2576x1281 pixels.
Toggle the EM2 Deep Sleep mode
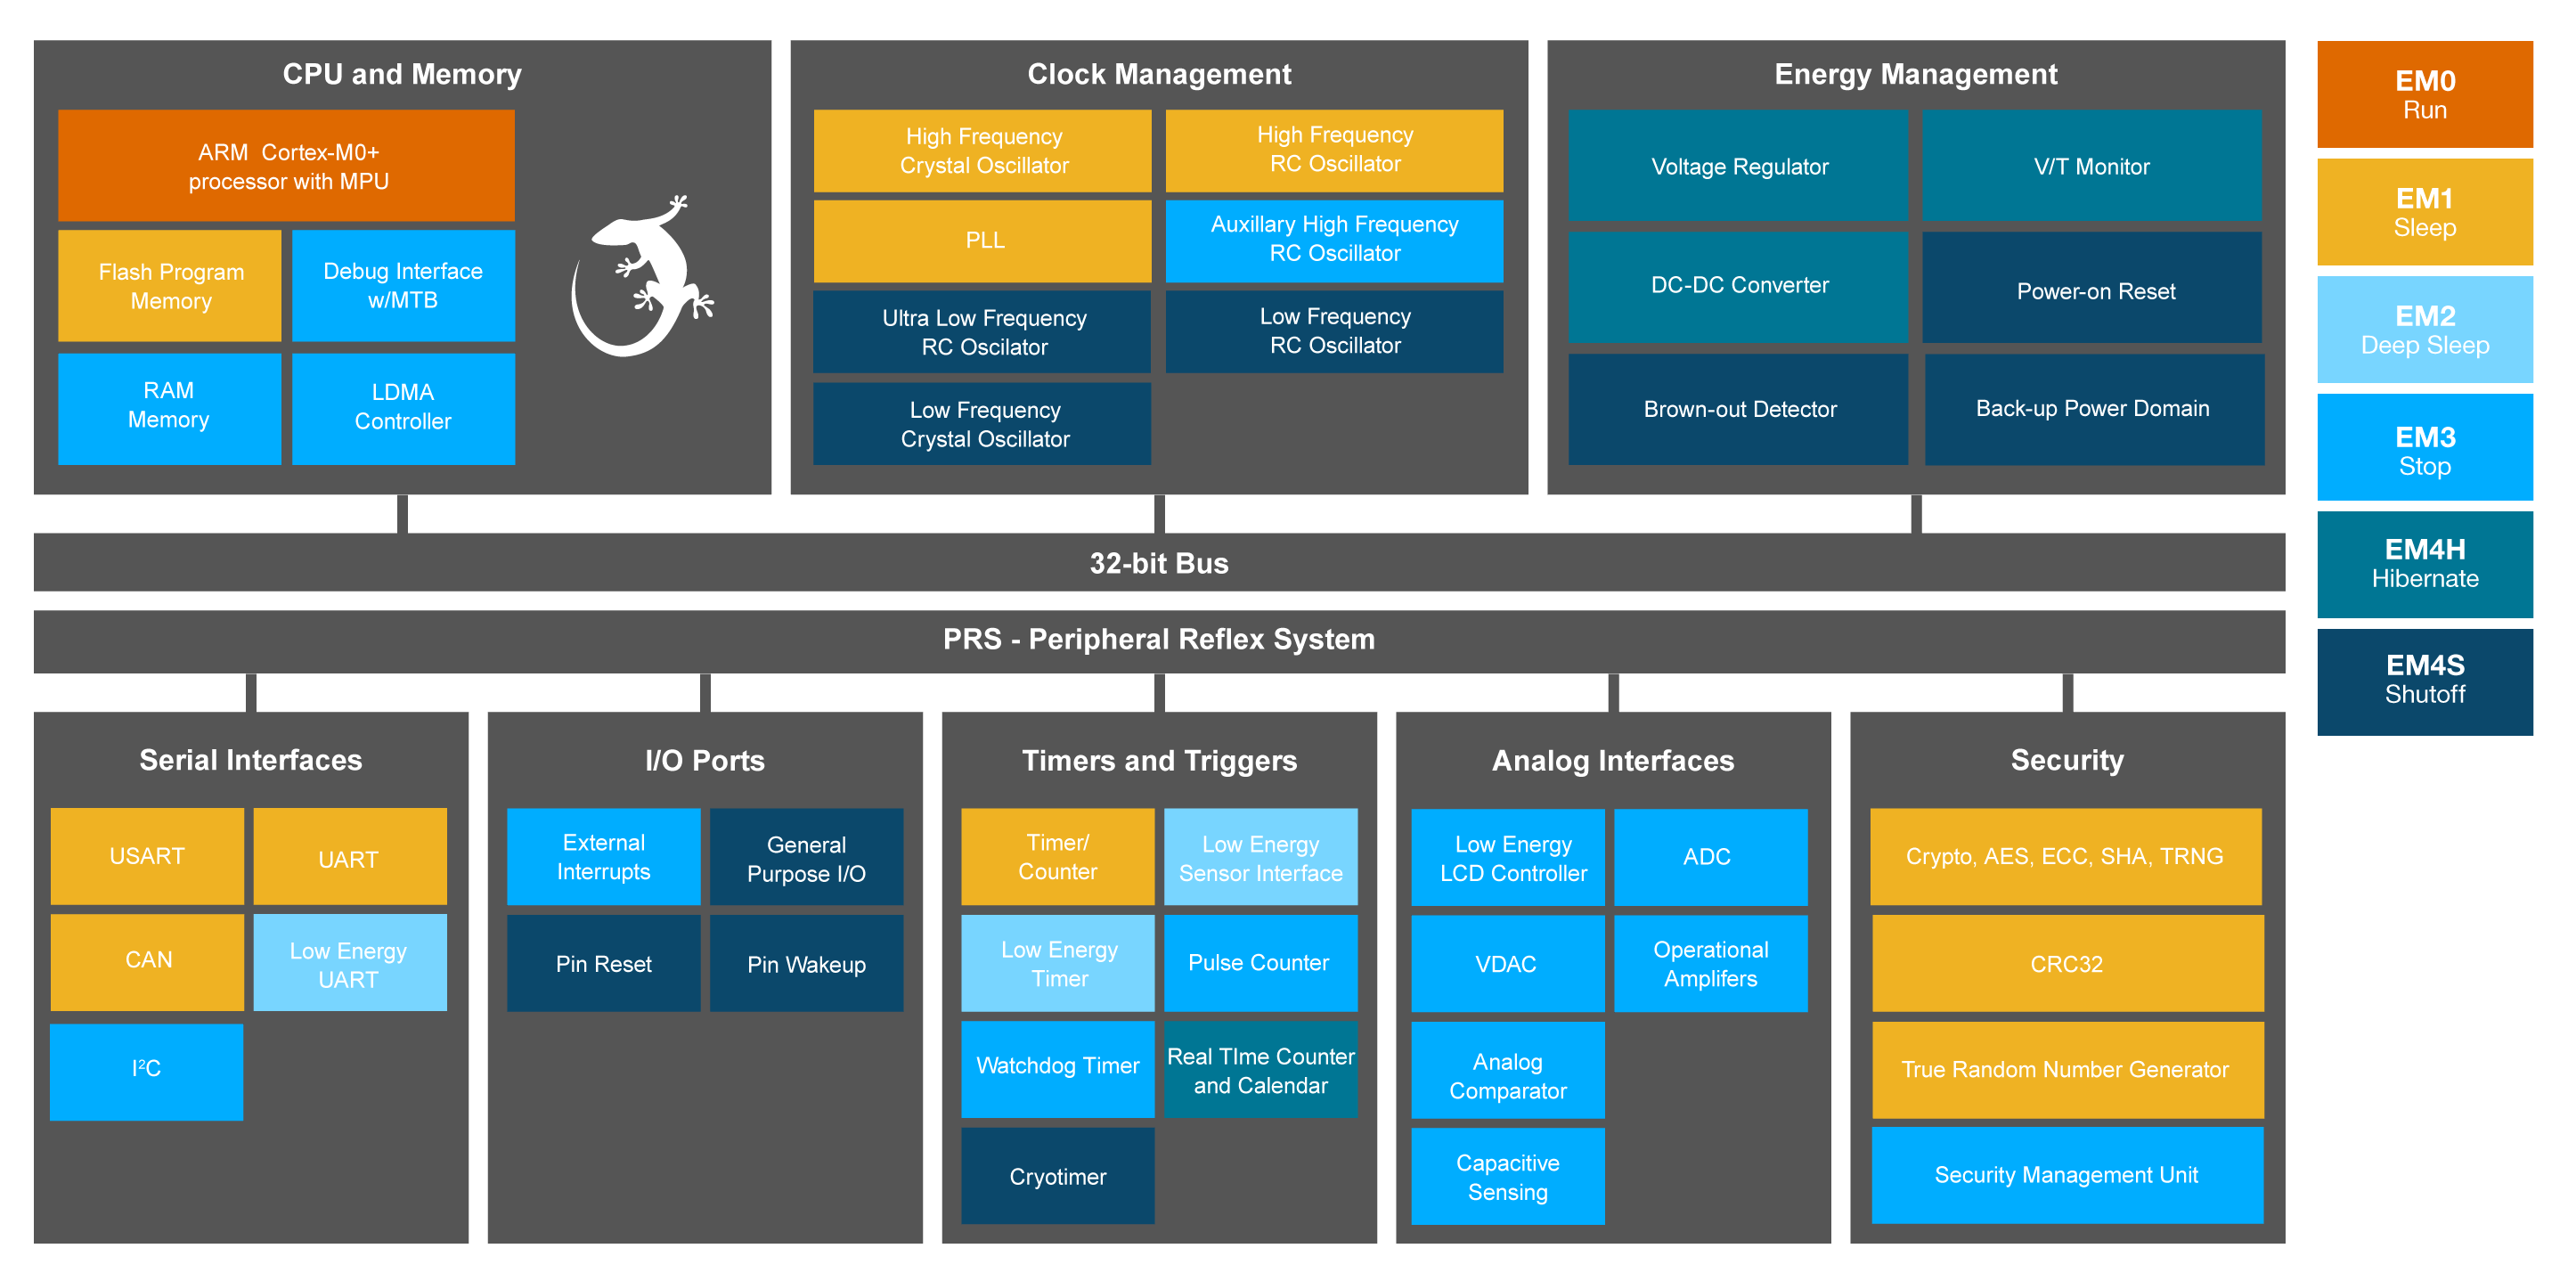point(2425,330)
